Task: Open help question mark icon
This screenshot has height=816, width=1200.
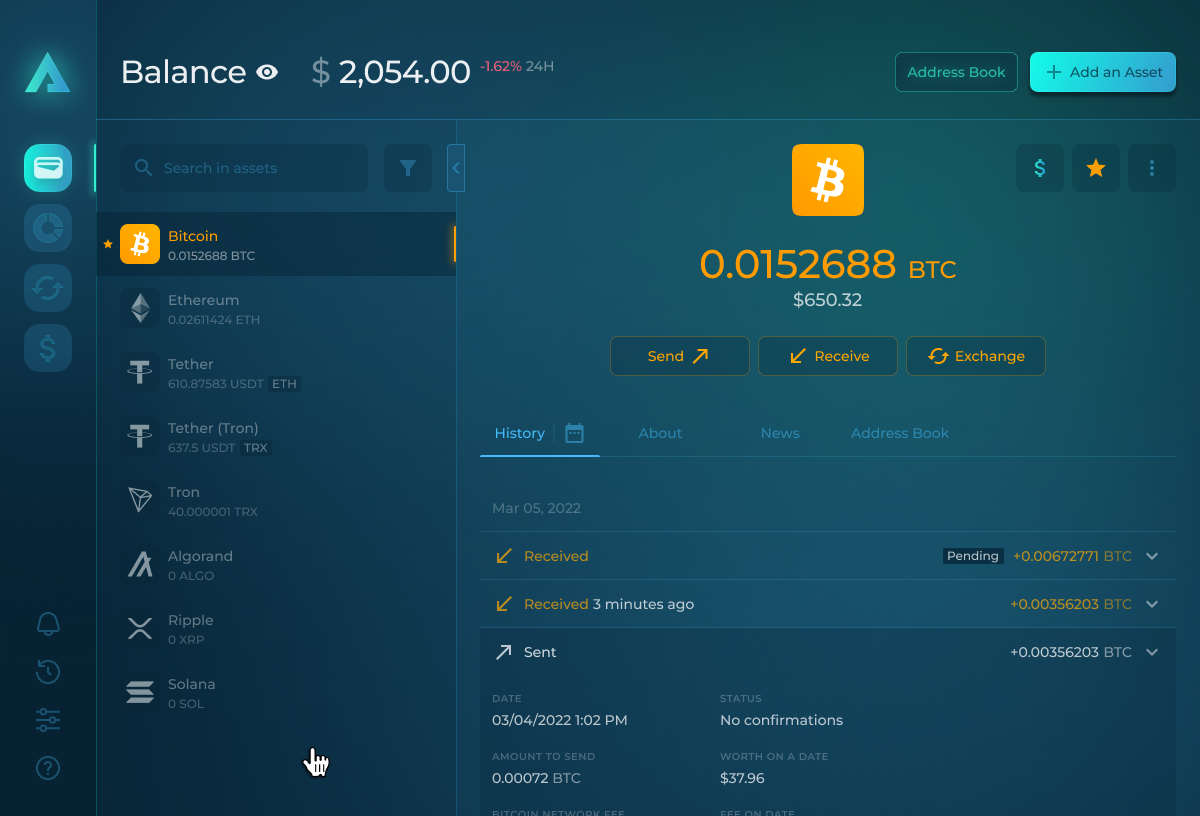Action: (x=48, y=768)
